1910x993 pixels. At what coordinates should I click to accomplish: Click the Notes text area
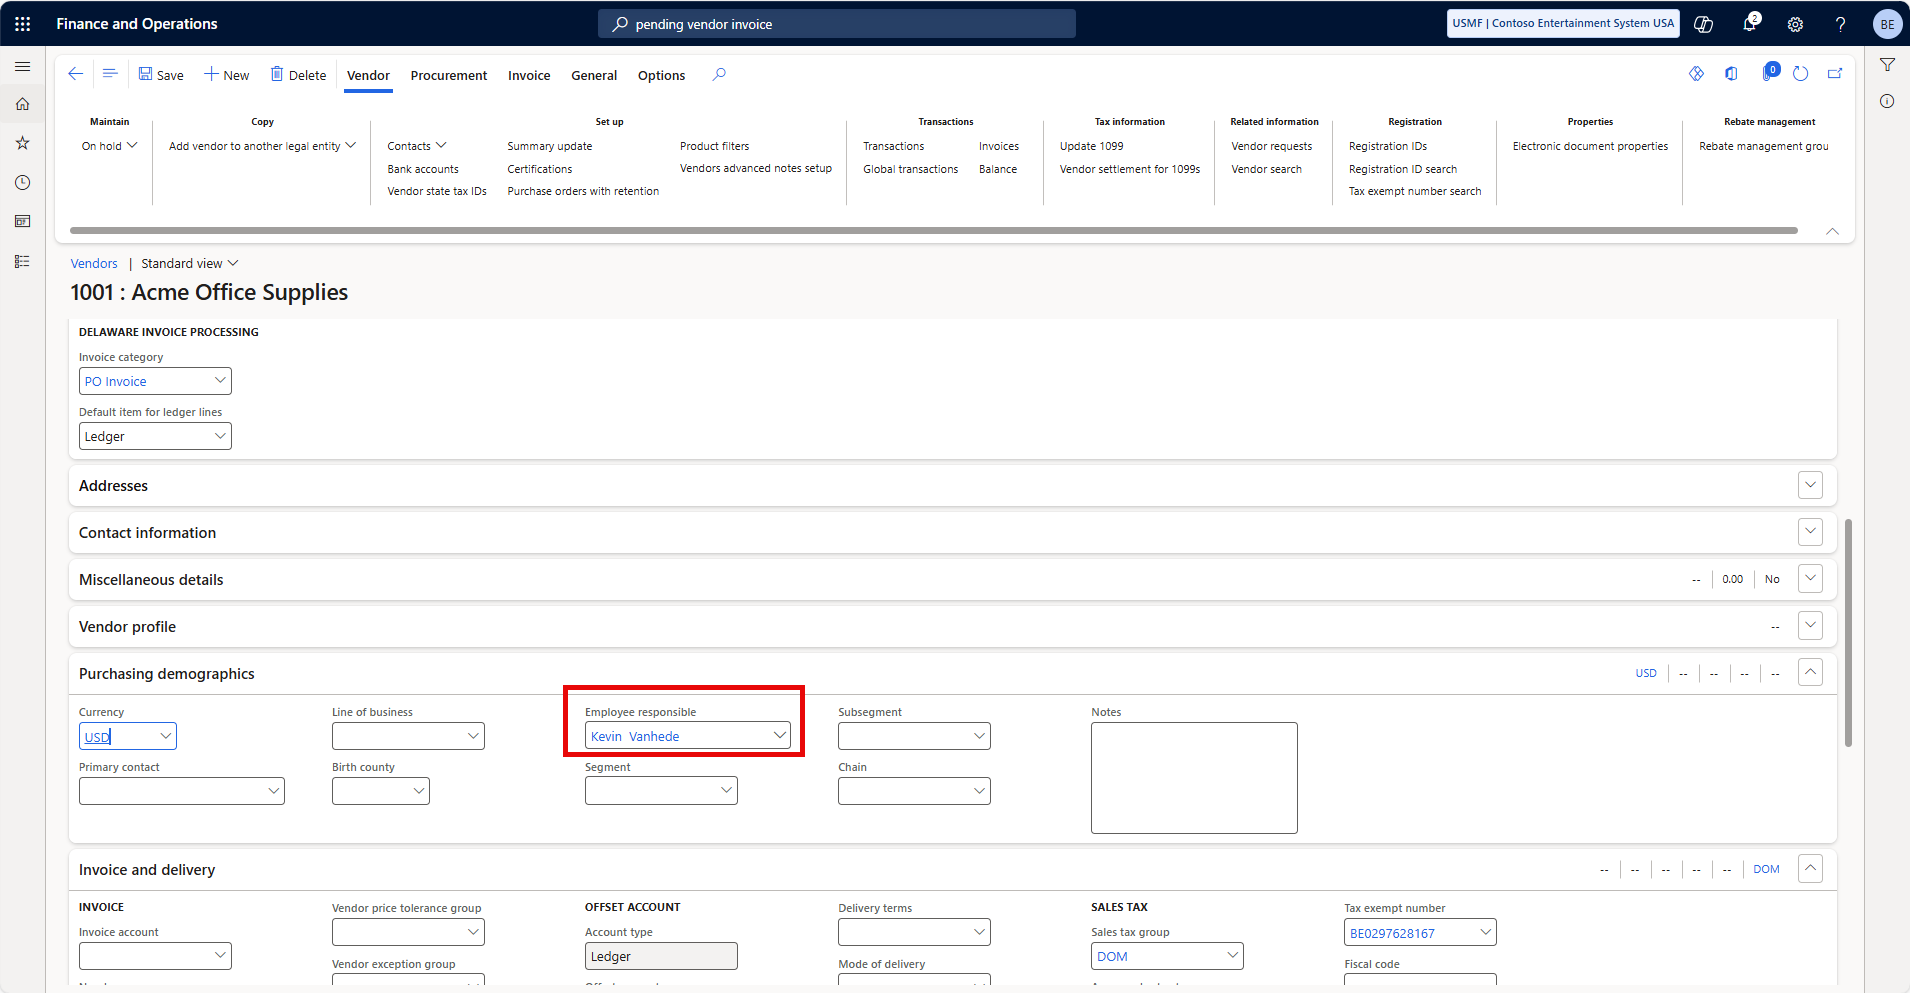pos(1194,778)
